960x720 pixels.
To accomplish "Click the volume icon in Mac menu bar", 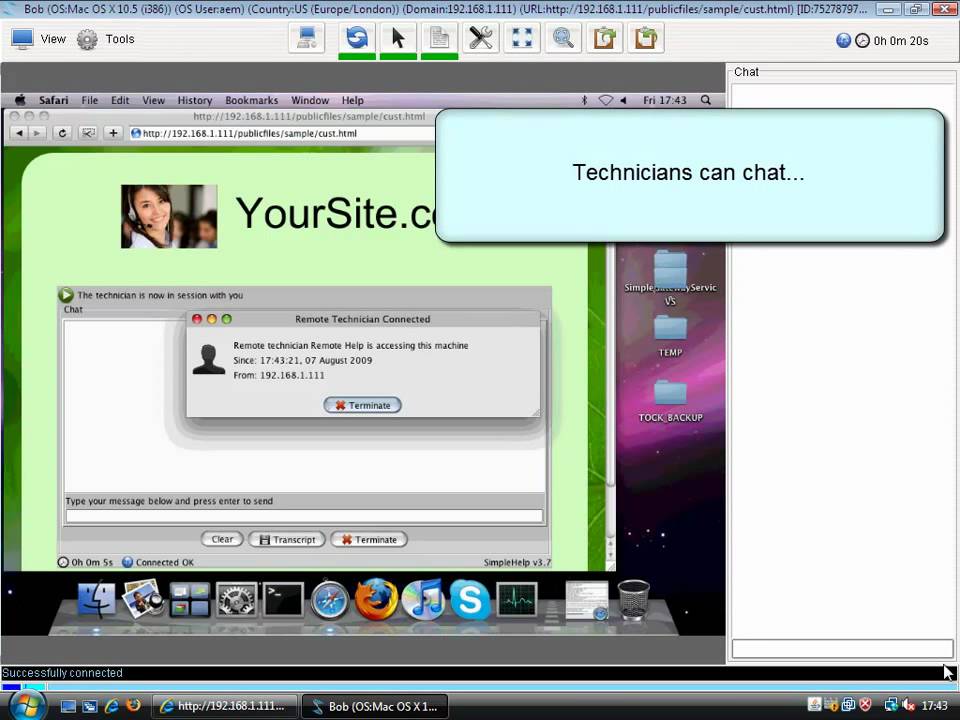I will (x=623, y=100).
